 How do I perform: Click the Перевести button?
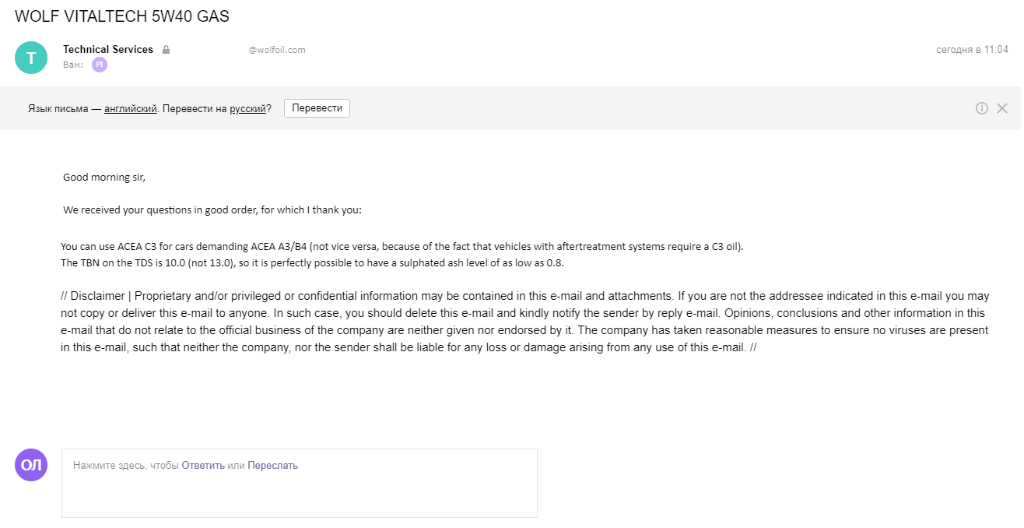(x=317, y=108)
